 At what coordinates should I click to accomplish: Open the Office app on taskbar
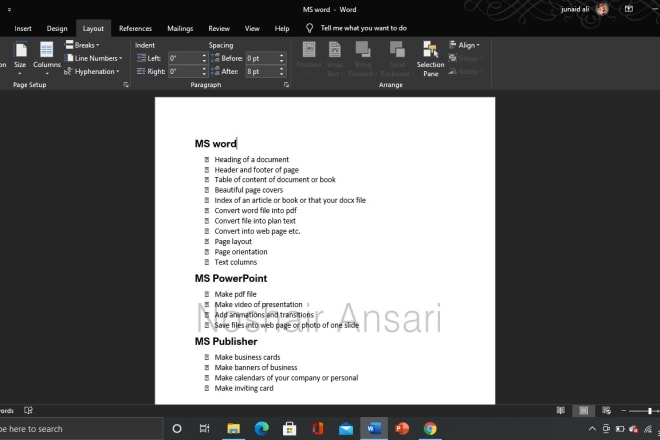coord(318,429)
